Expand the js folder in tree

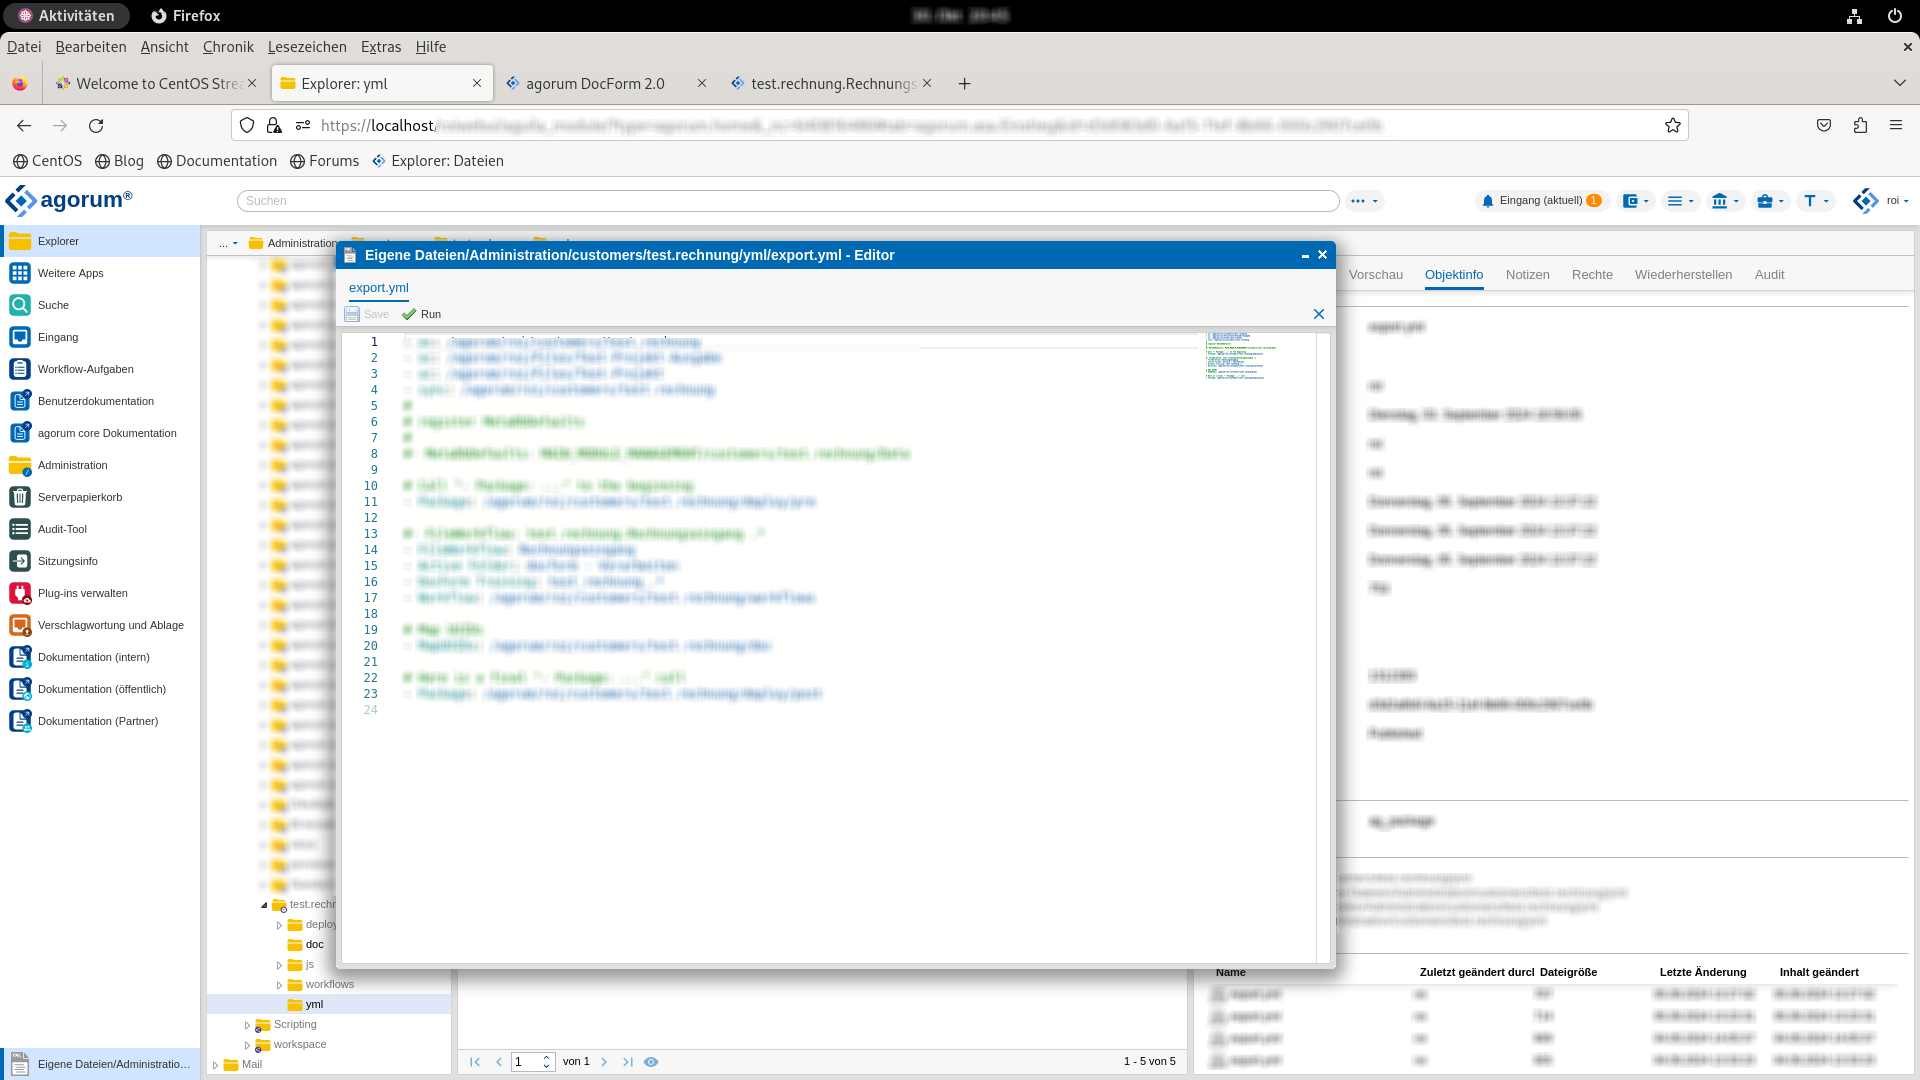pos(280,965)
